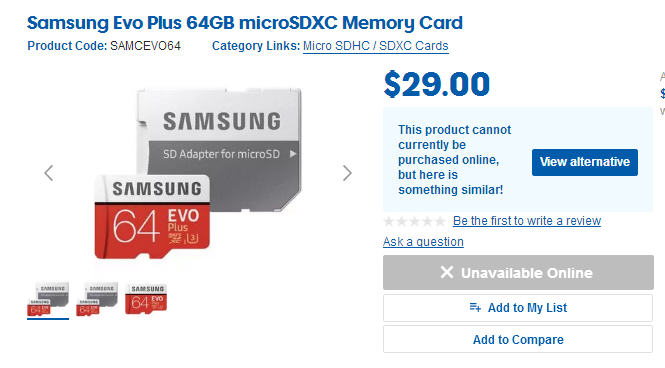Show the previous product image
The height and width of the screenshot is (368, 665).
[49, 173]
